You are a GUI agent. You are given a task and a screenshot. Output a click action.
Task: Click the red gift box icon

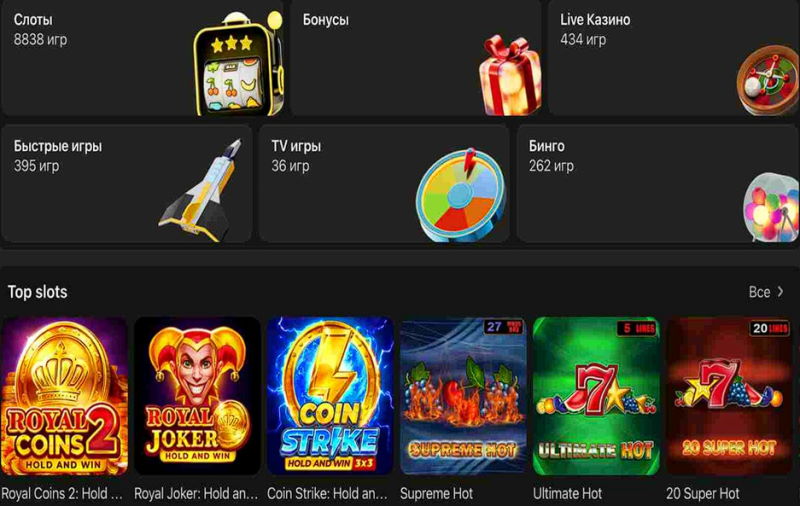click(510, 75)
